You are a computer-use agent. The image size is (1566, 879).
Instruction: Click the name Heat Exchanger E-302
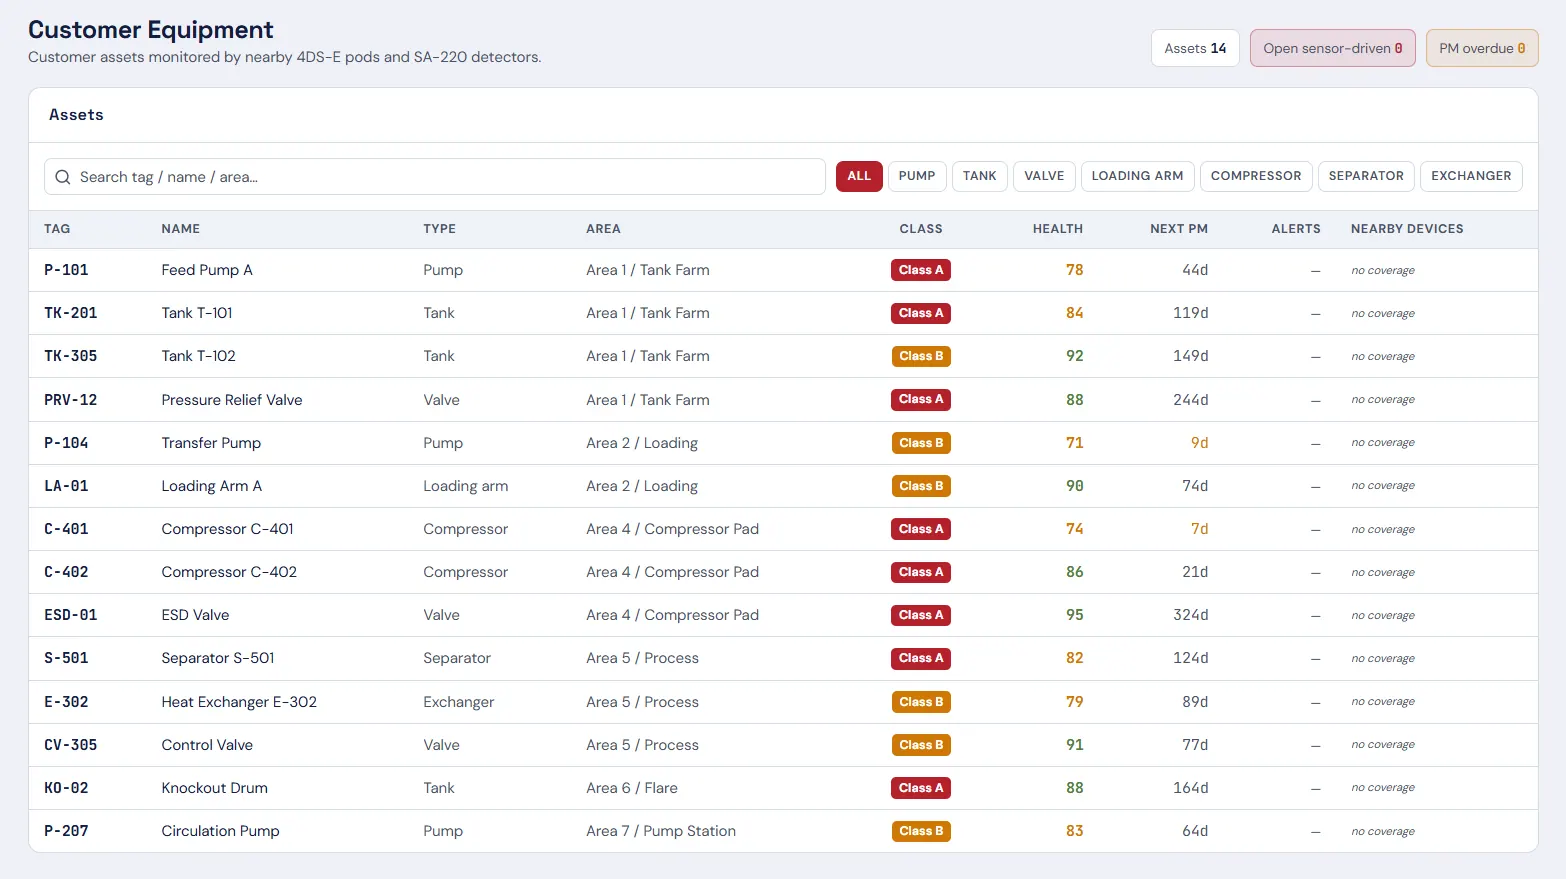[x=239, y=702]
